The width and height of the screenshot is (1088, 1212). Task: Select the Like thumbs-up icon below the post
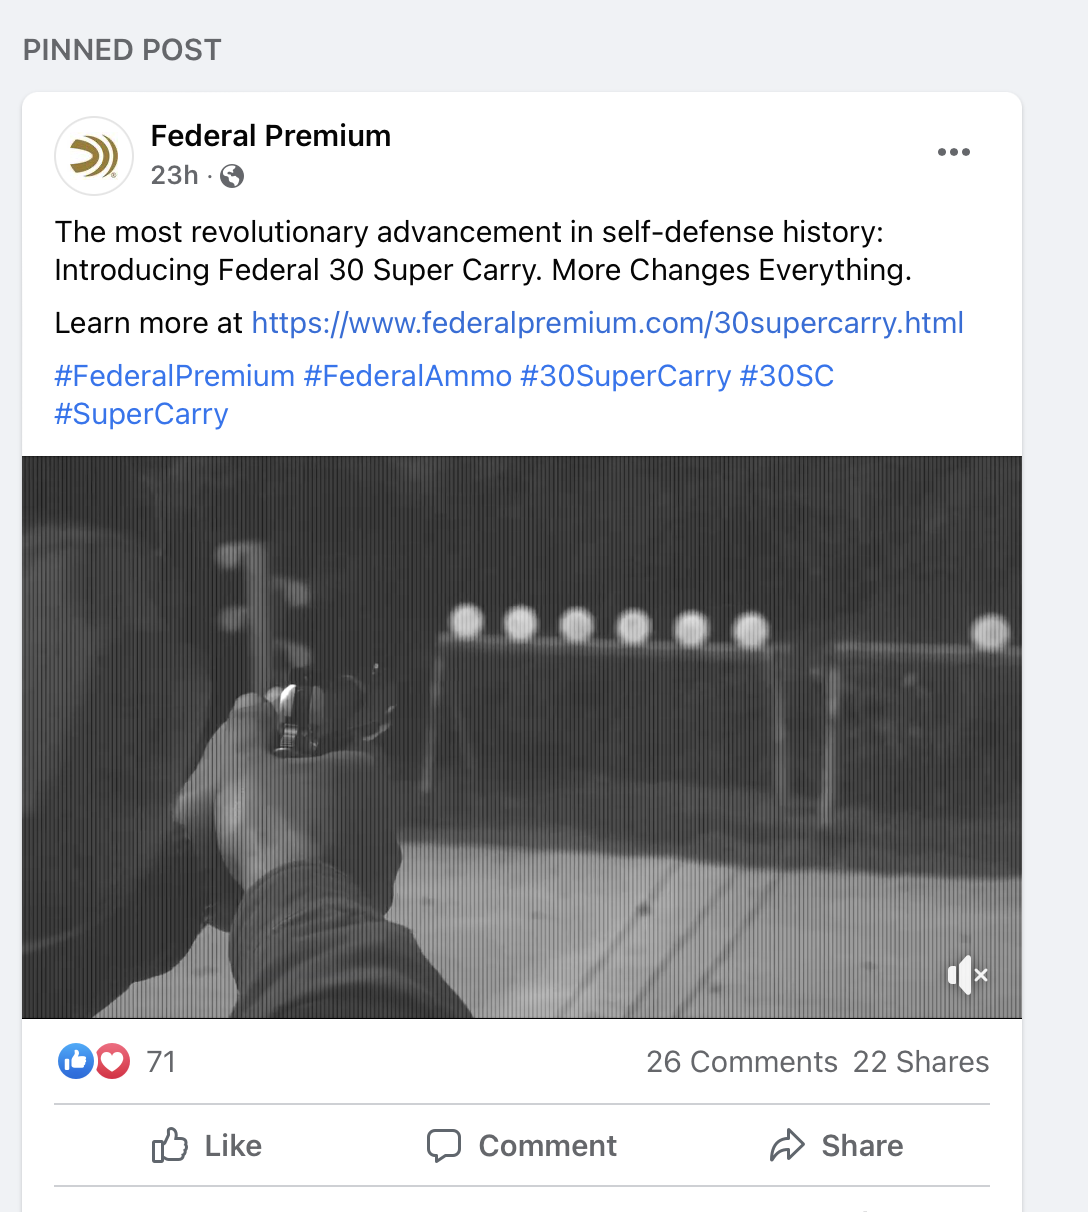click(x=172, y=1145)
